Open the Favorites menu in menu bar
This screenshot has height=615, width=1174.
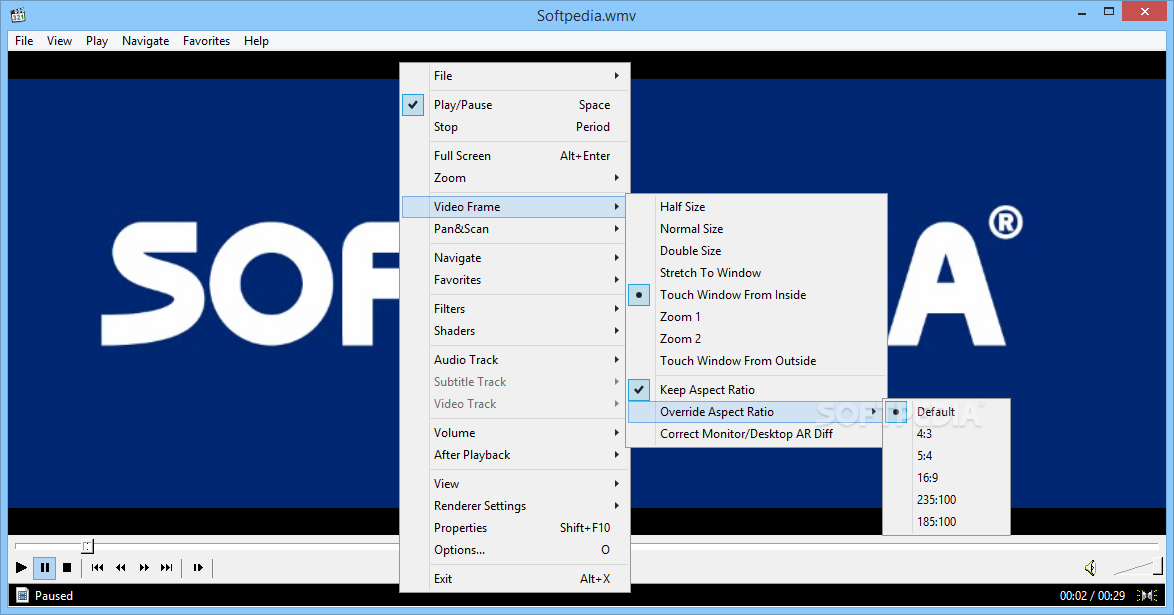(206, 40)
